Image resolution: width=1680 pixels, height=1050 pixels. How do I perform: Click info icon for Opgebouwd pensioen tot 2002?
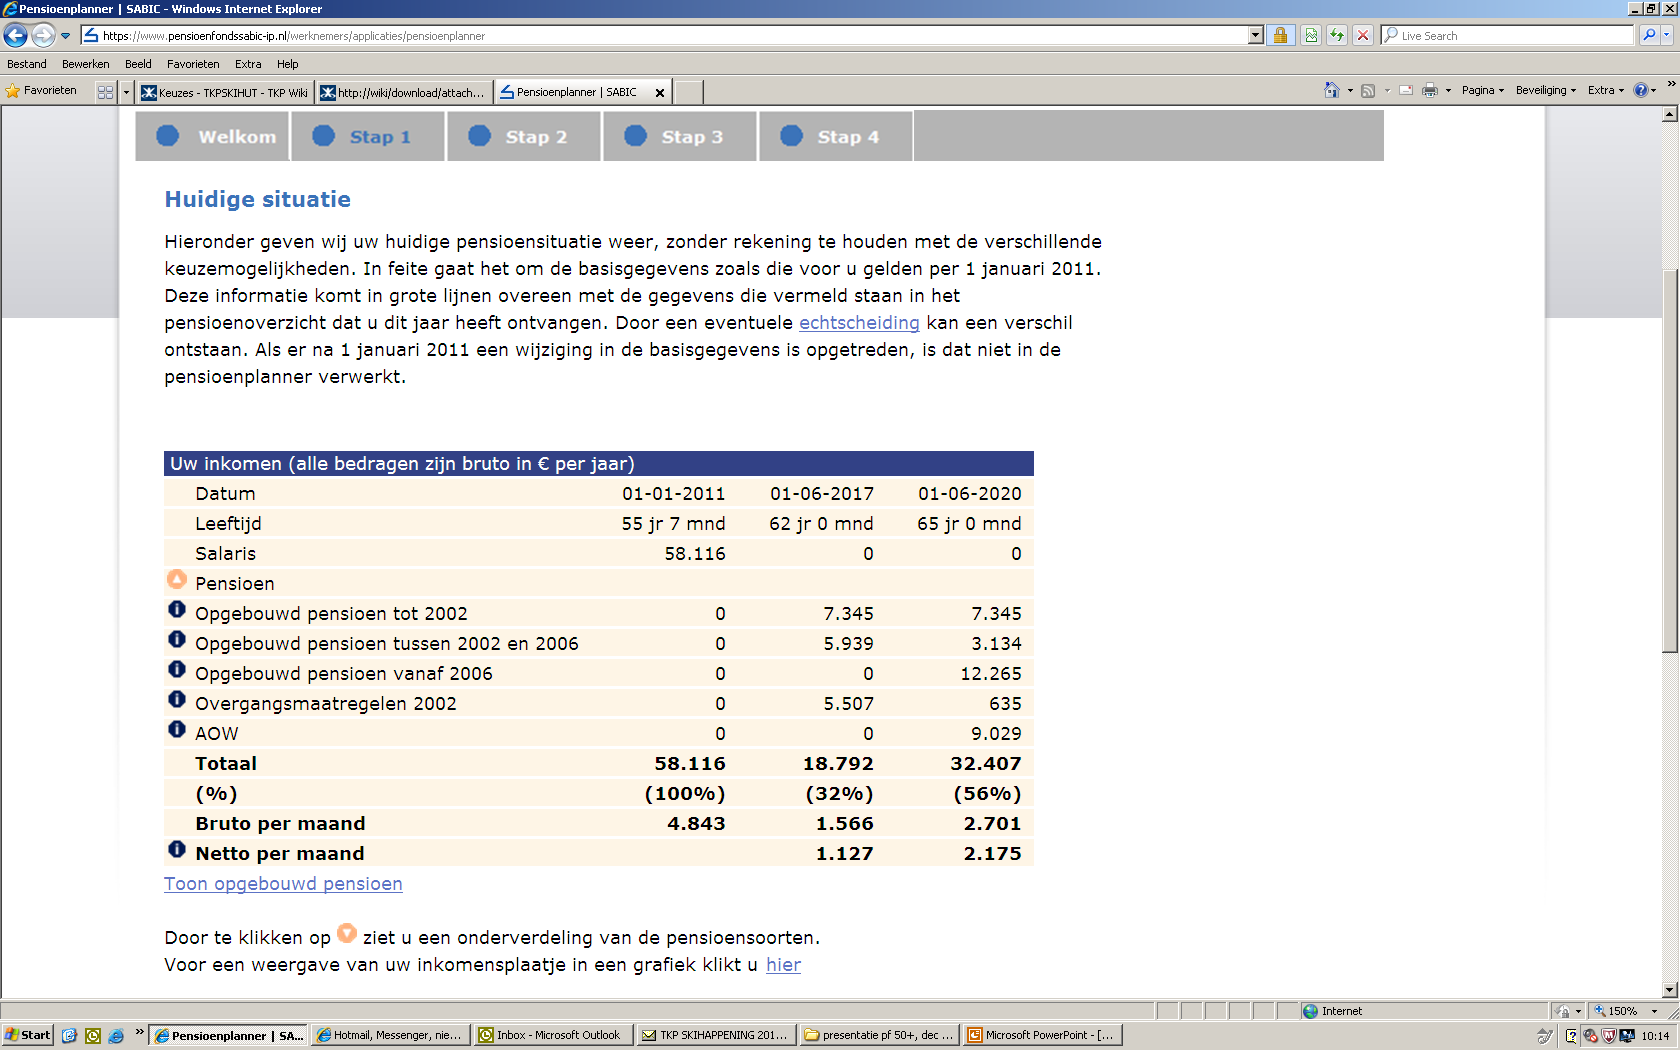(177, 609)
